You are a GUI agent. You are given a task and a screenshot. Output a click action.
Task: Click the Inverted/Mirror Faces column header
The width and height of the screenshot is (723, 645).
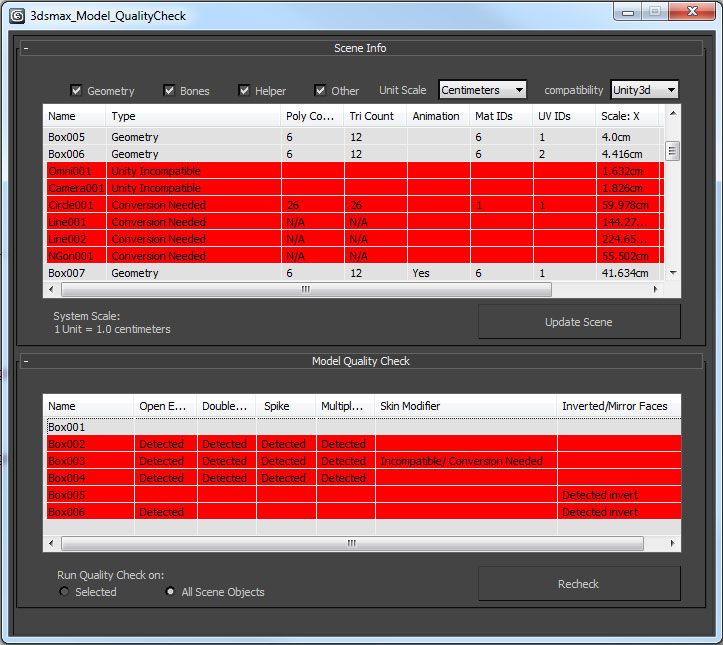pos(619,406)
